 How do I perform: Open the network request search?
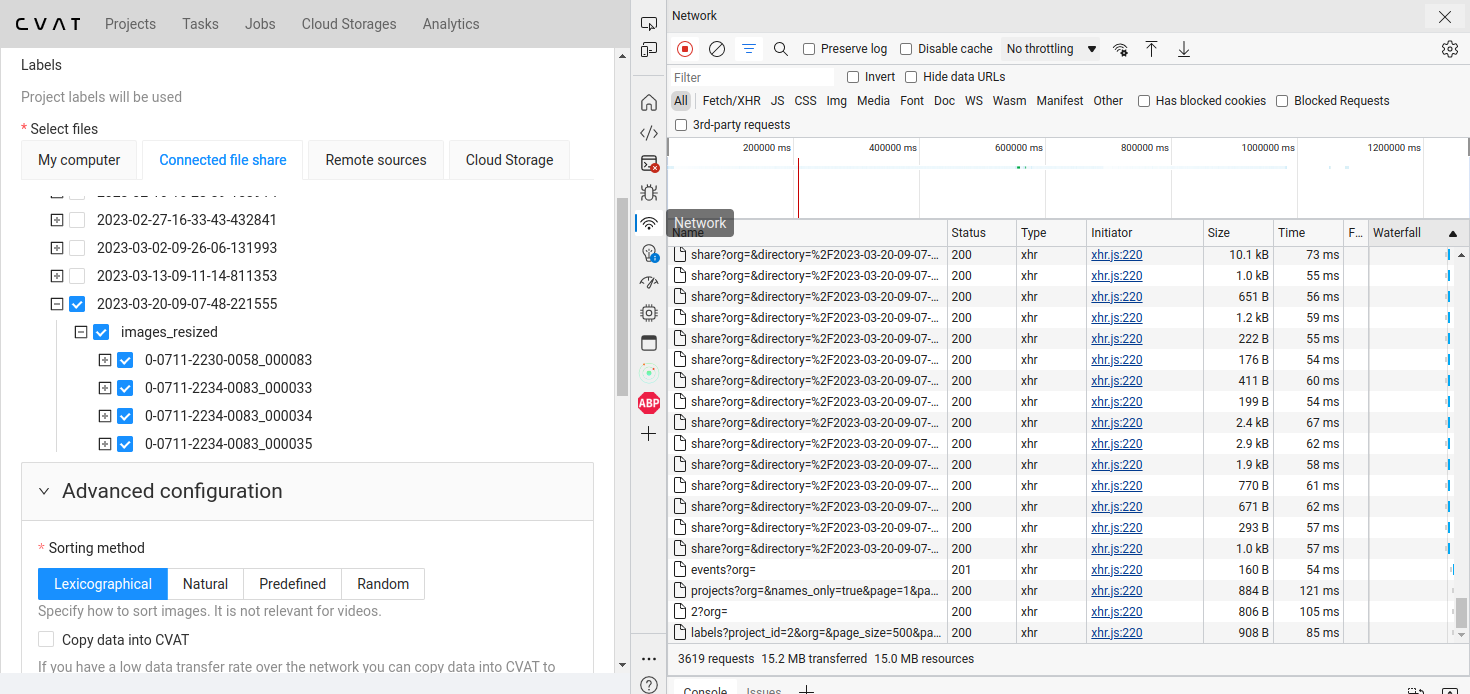[x=780, y=48]
